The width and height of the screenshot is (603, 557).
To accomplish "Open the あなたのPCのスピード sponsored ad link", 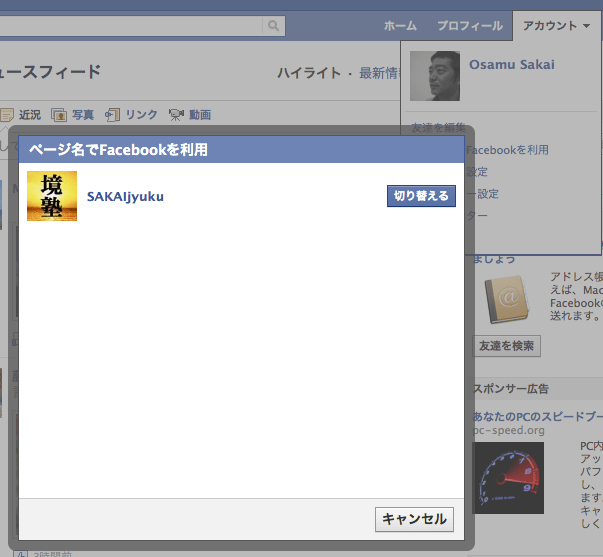I will click(538, 416).
